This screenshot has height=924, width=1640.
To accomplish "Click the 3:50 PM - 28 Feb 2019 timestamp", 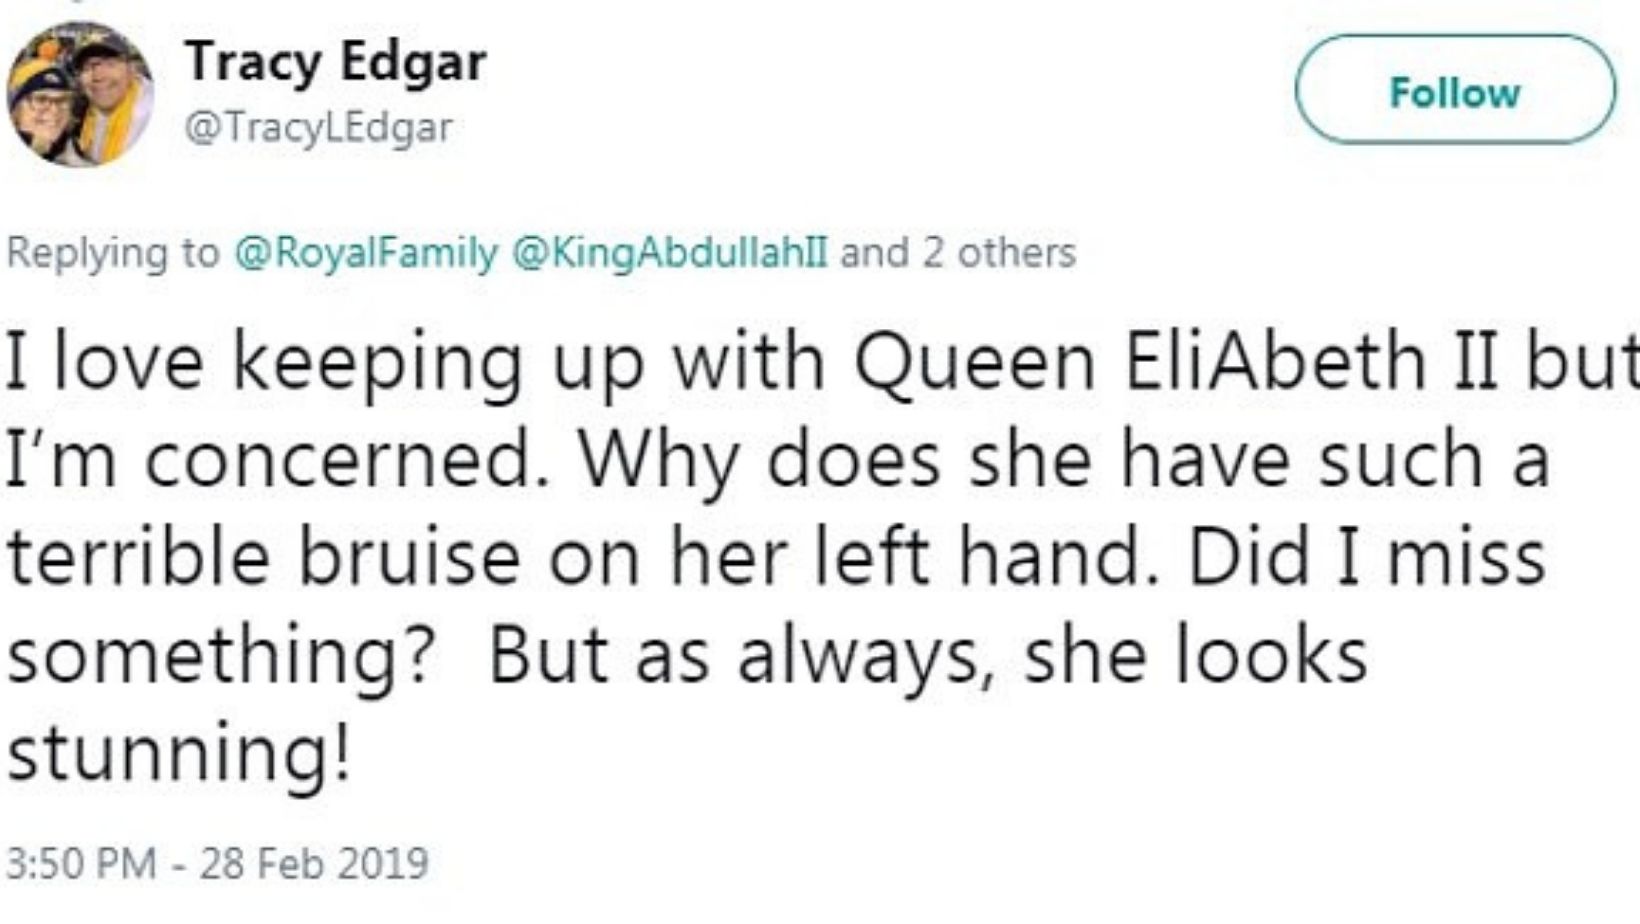I will click(217, 863).
